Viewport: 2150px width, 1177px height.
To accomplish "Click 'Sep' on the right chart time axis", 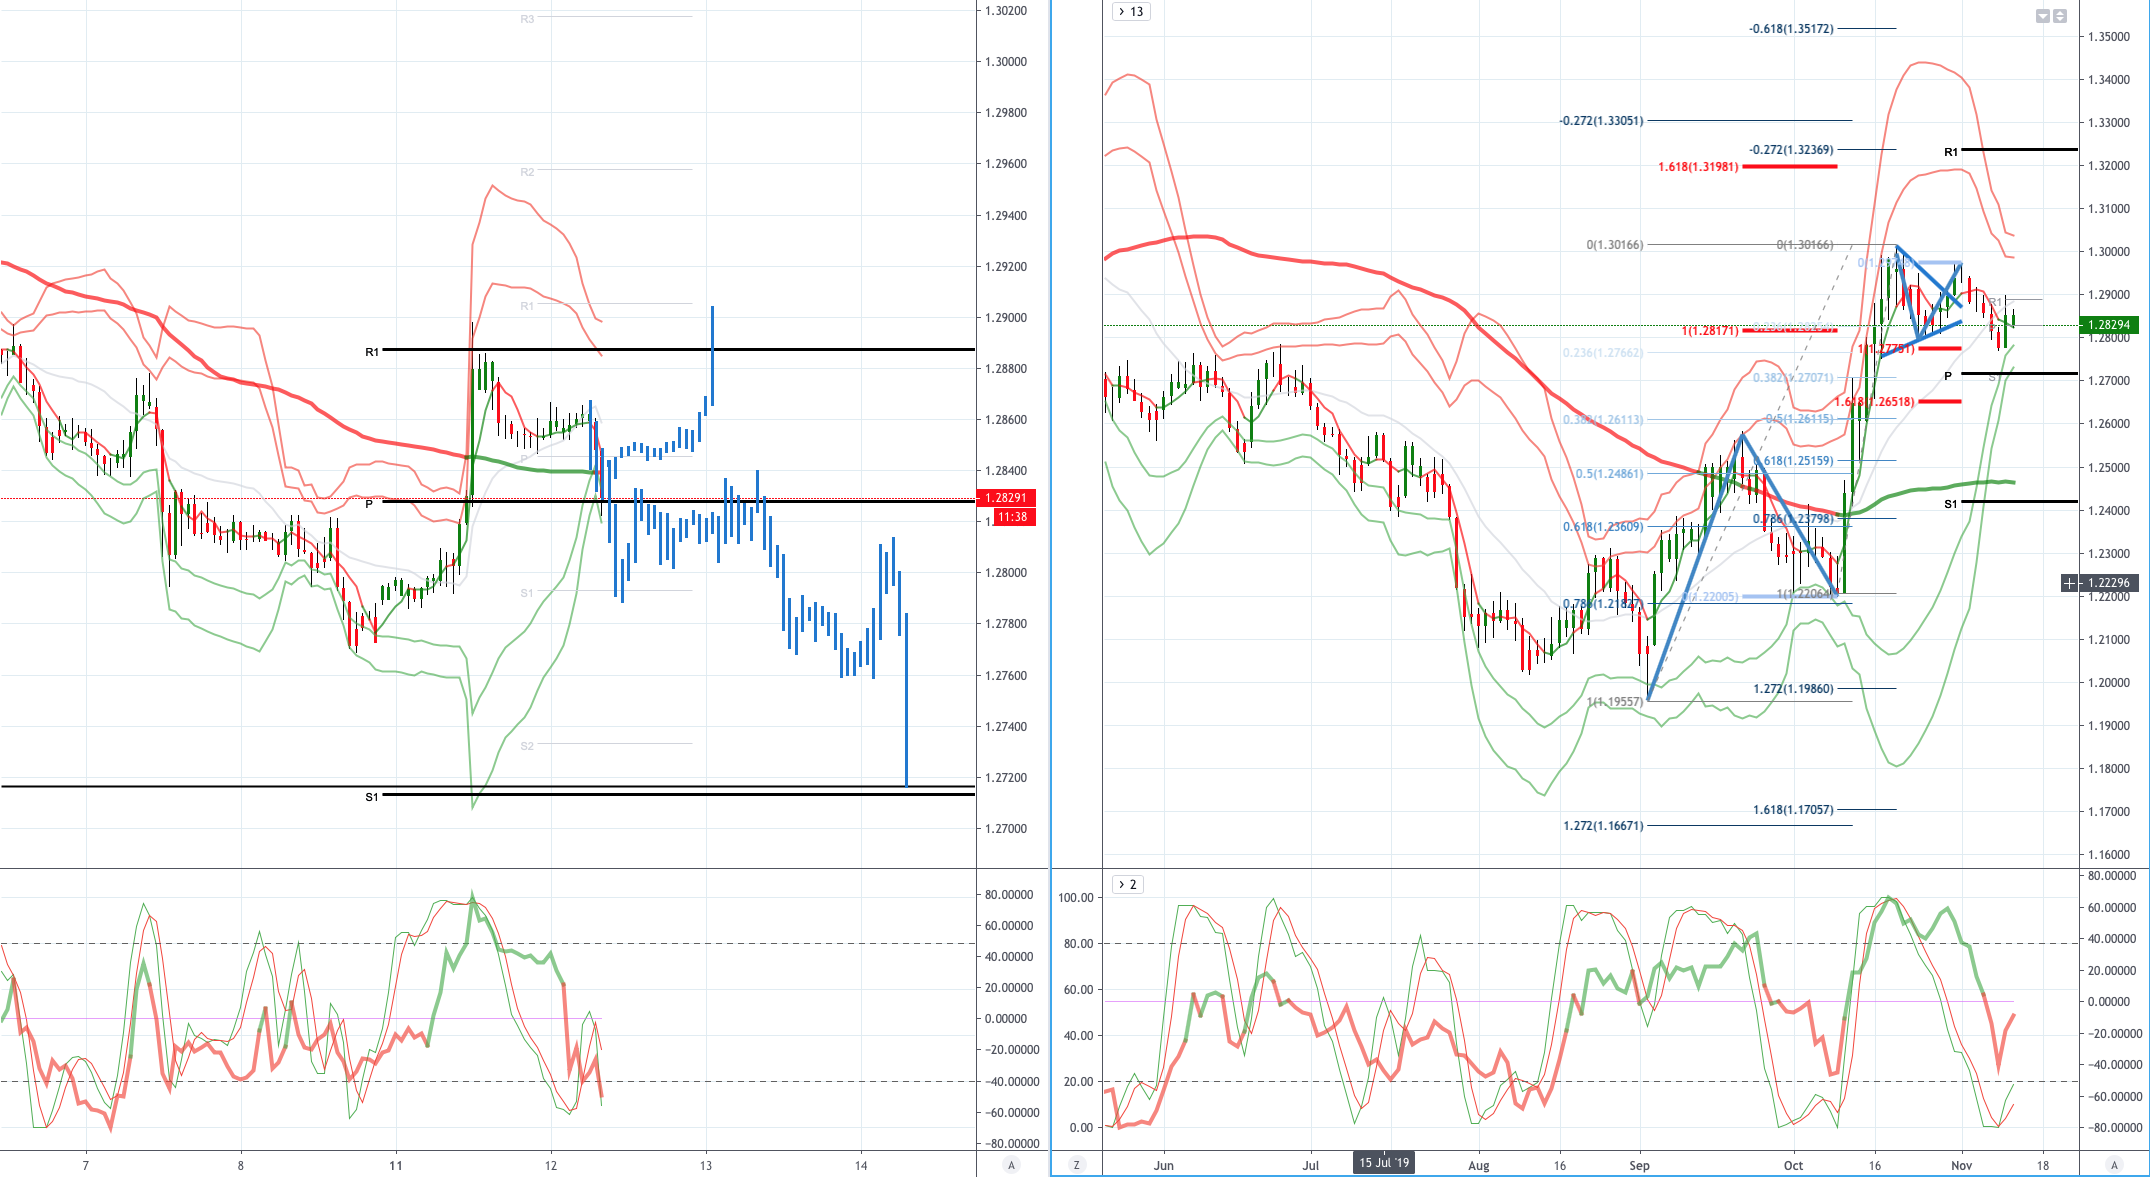I will [x=1639, y=1165].
